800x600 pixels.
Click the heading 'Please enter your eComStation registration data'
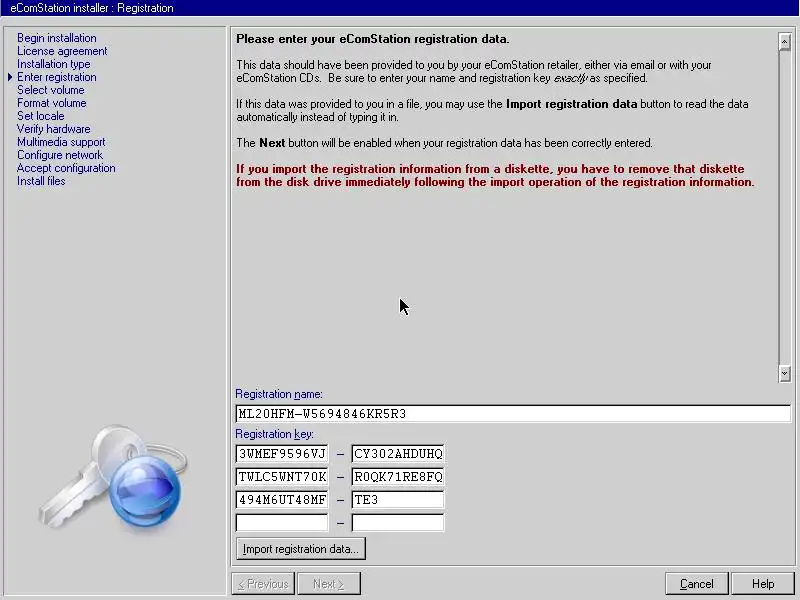pyautogui.click(x=372, y=39)
